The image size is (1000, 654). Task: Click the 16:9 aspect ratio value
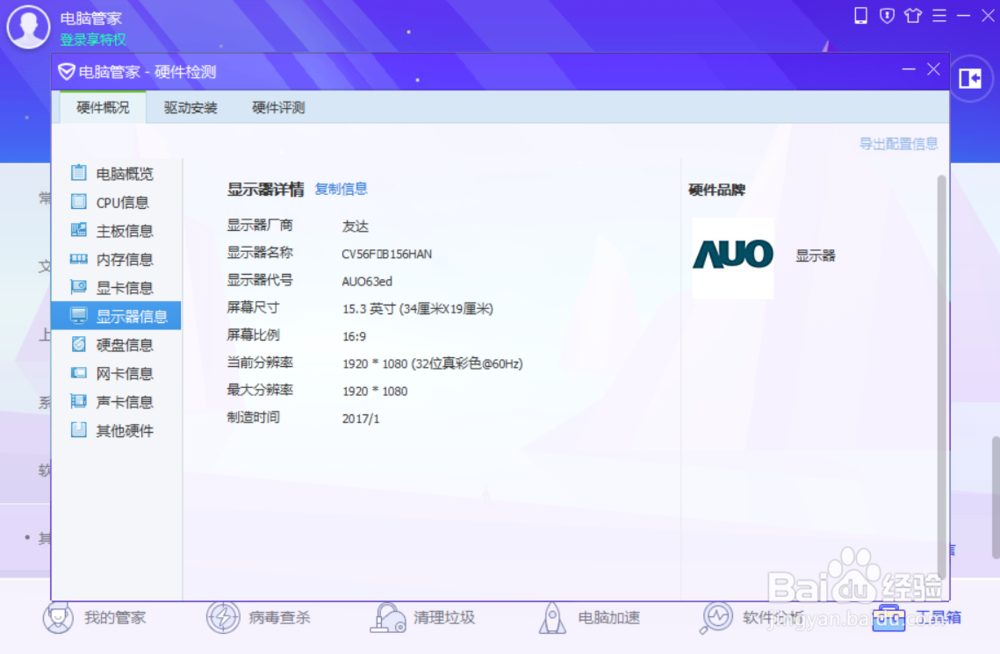coord(354,336)
